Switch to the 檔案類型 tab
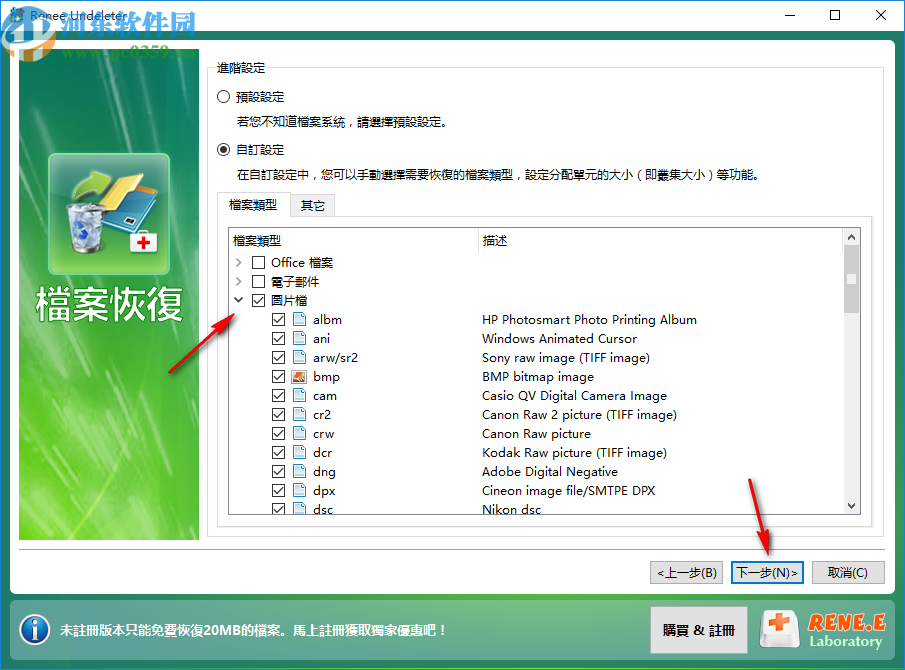 click(x=253, y=205)
